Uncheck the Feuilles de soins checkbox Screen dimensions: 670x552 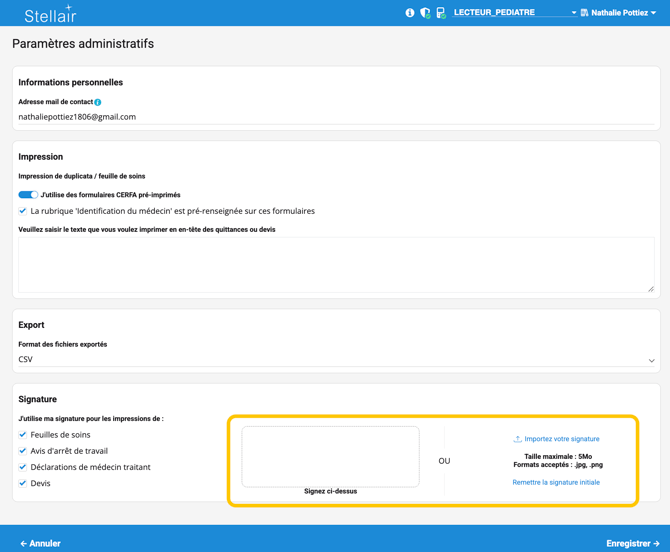pos(23,435)
